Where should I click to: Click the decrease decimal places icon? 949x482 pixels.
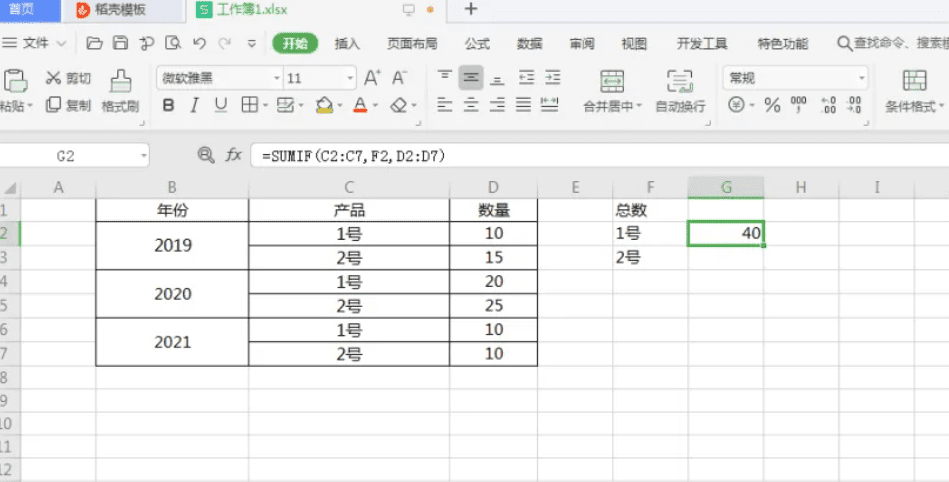854,105
